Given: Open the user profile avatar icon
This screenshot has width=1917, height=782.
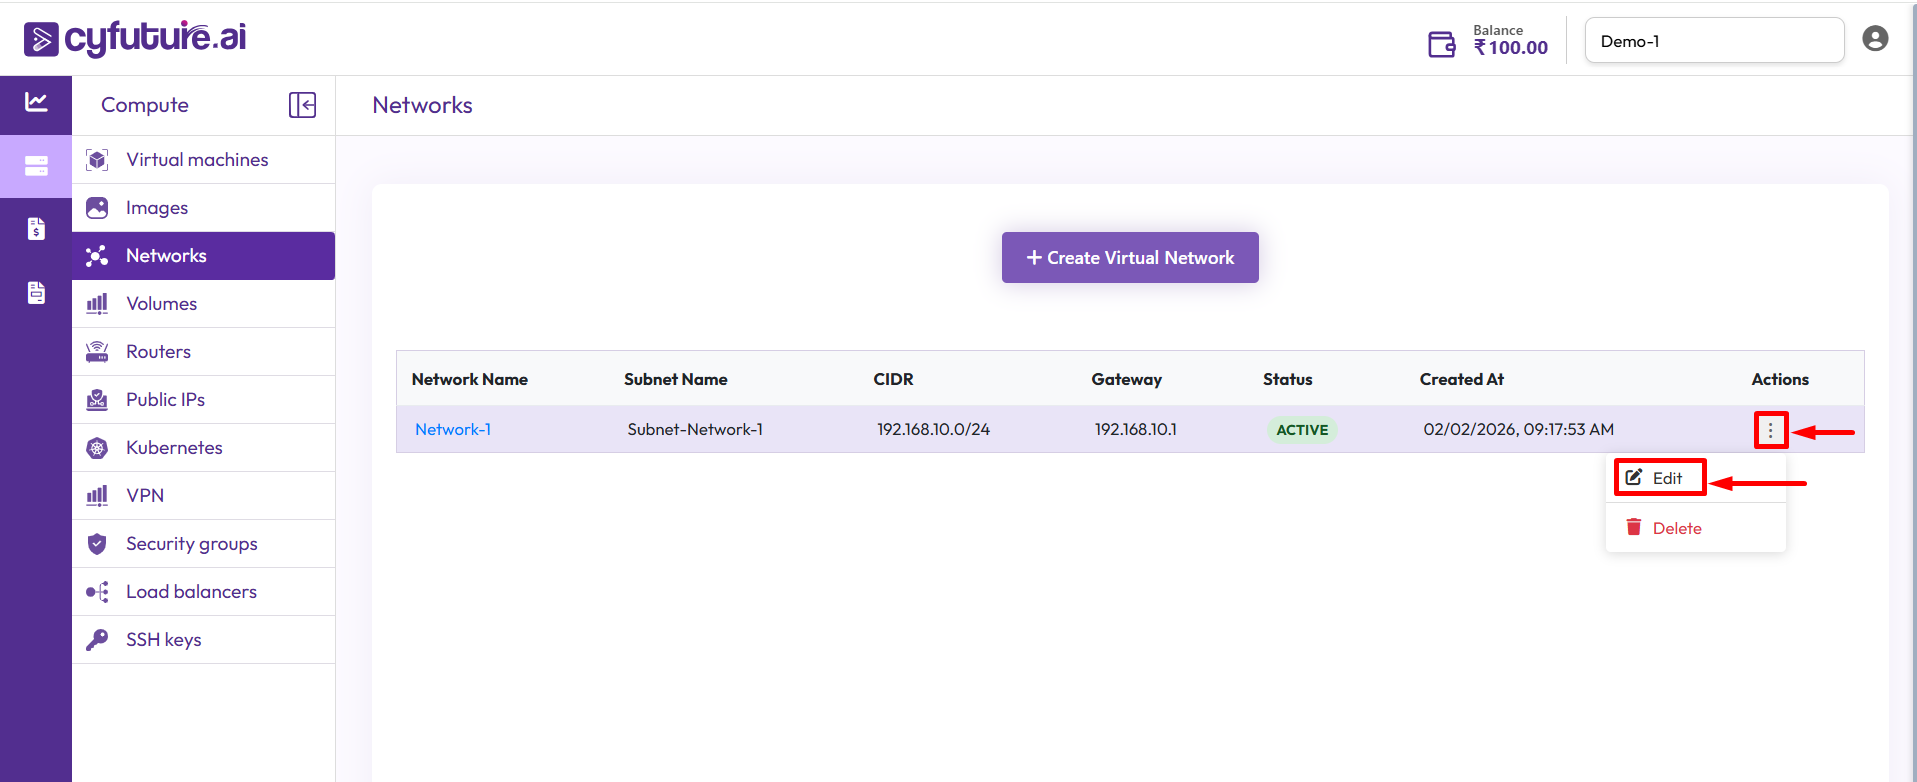Looking at the screenshot, I should click(x=1875, y=39).
